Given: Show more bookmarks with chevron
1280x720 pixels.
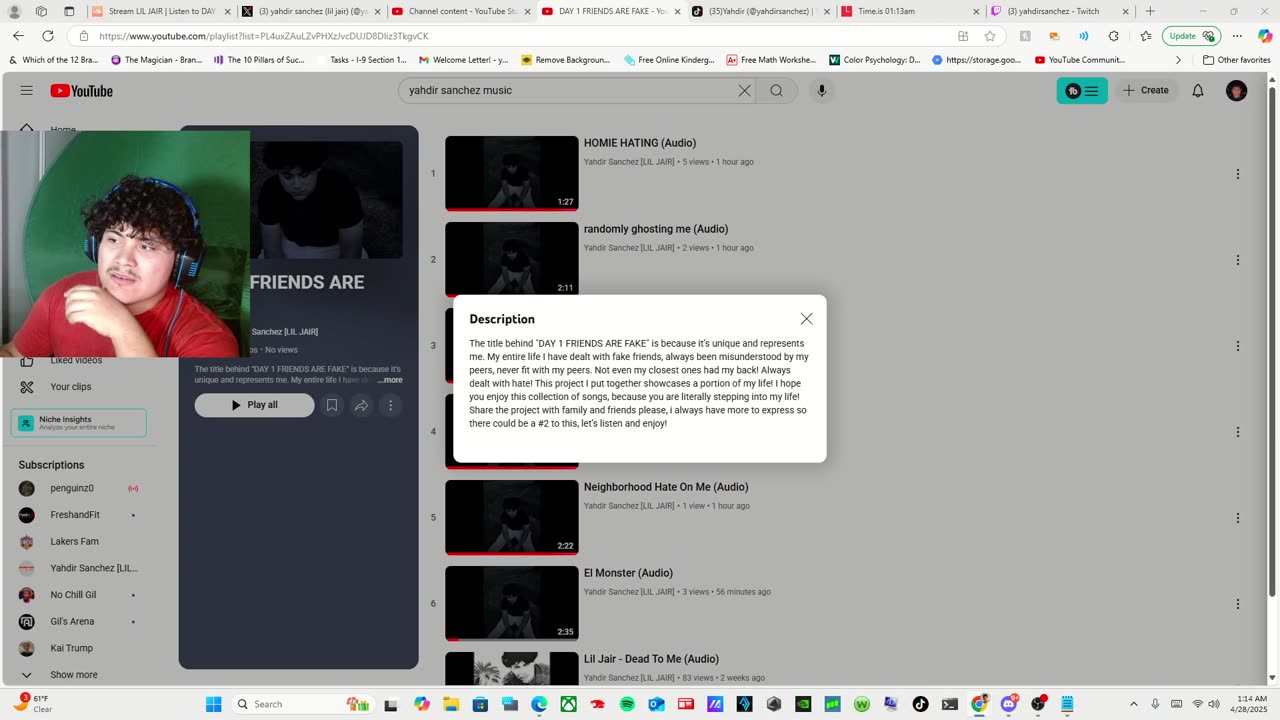Looking at the screenshot, I should coord(1178,60).
